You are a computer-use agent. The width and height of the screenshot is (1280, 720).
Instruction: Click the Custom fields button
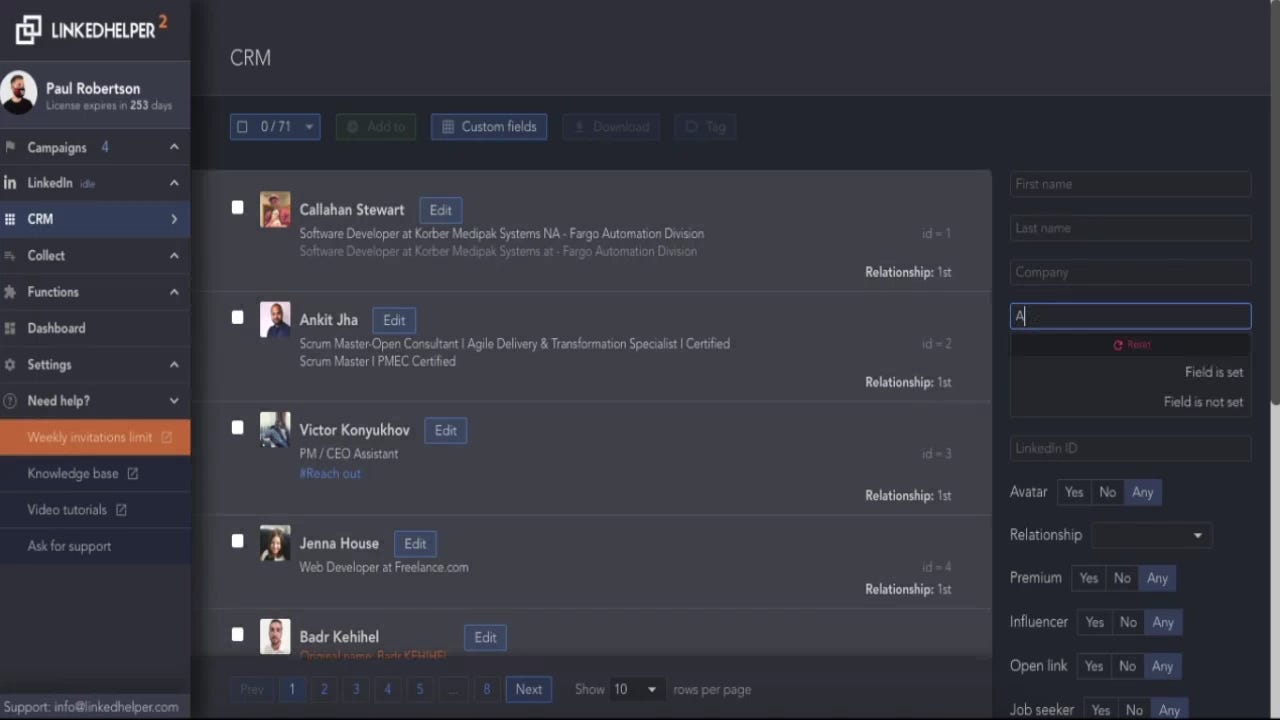pos(489,127)
